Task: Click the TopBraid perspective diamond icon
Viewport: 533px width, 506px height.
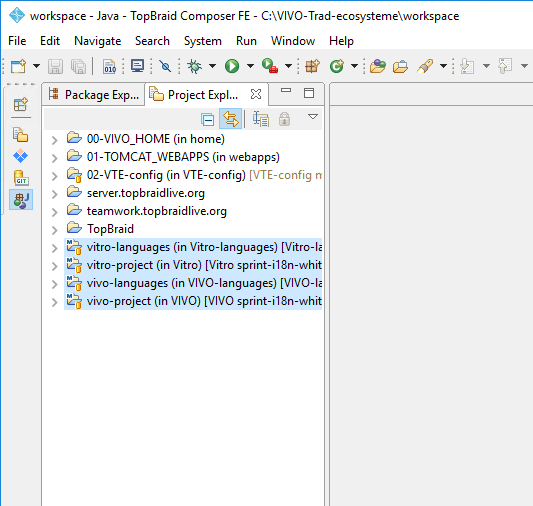Action: [20, 156]
